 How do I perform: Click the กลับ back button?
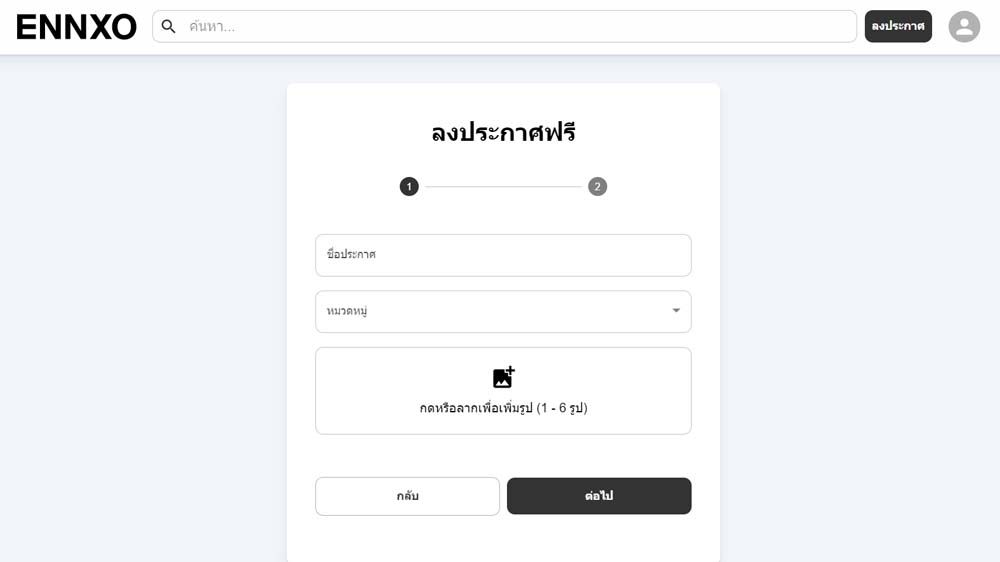click(x=408, y=496)
